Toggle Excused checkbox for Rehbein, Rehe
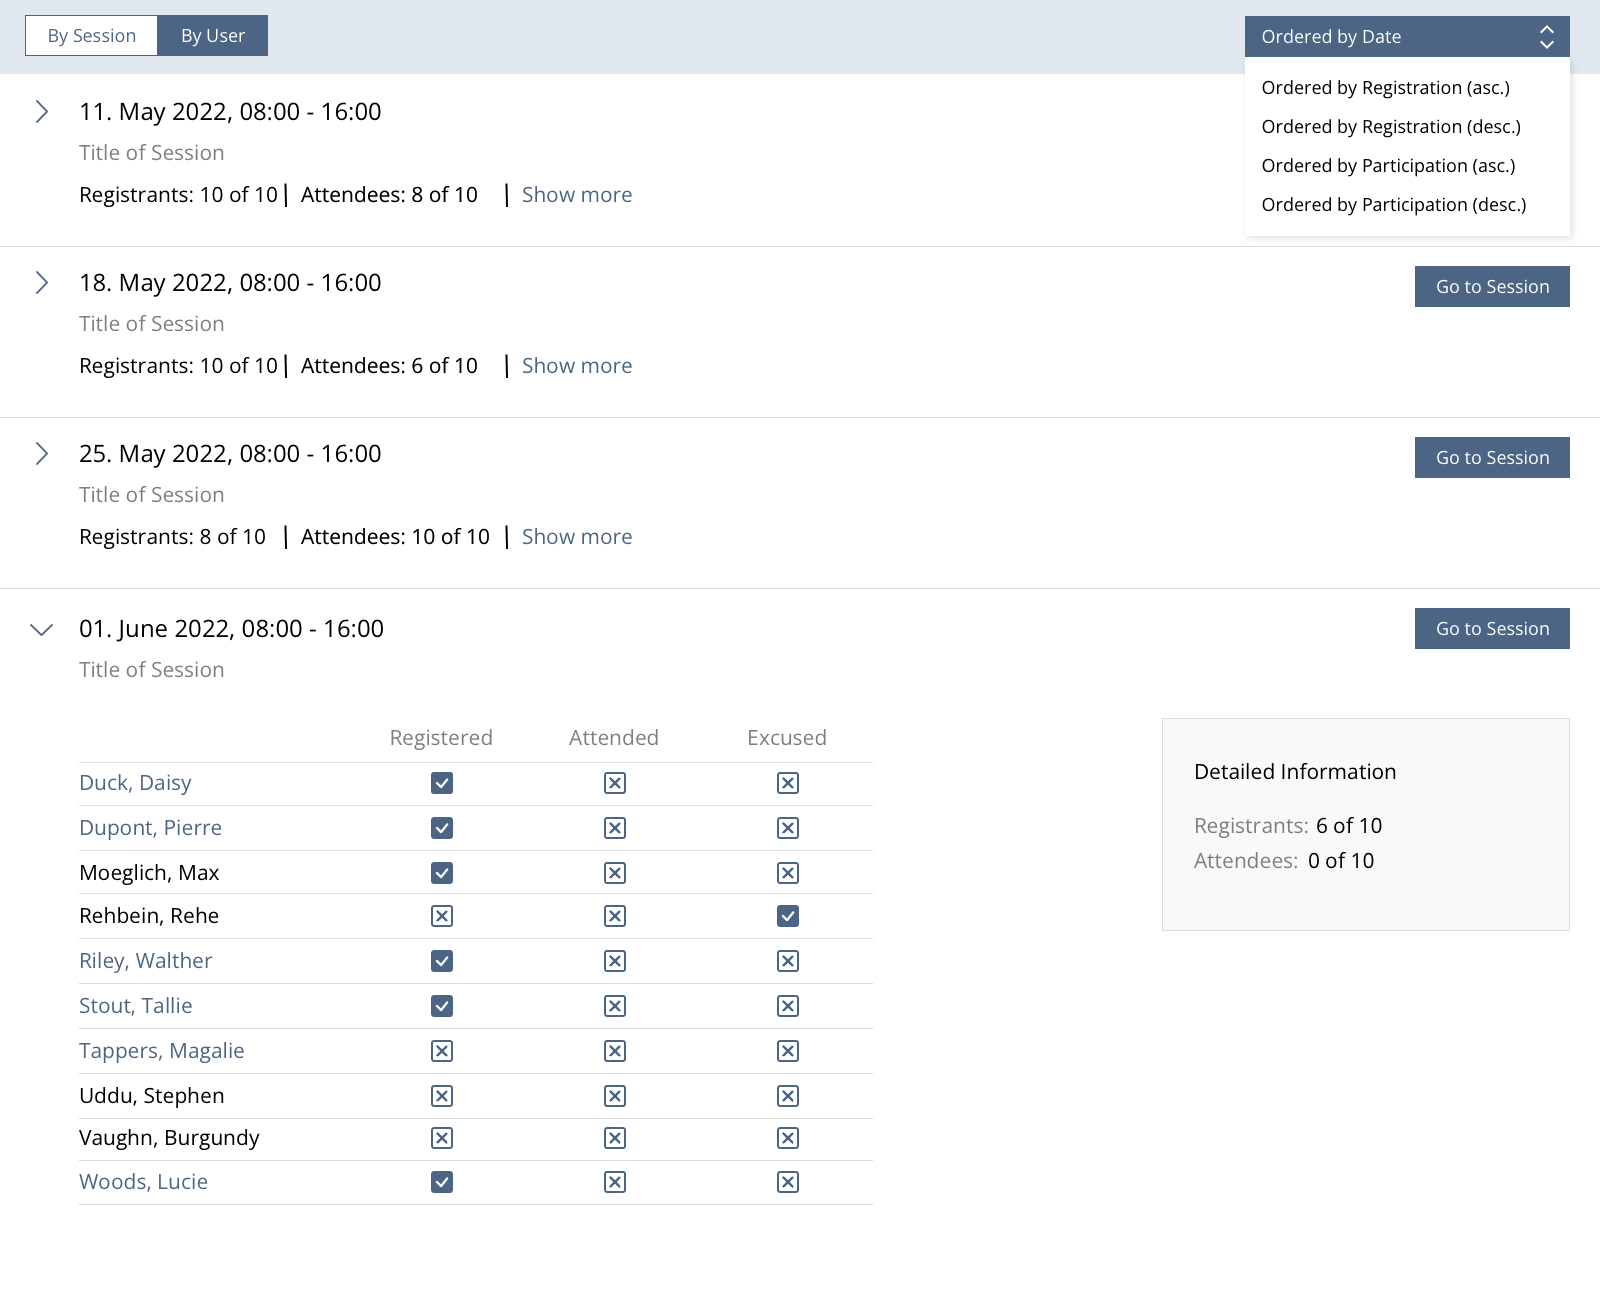1600x1314 pixels. pos(788,916)
